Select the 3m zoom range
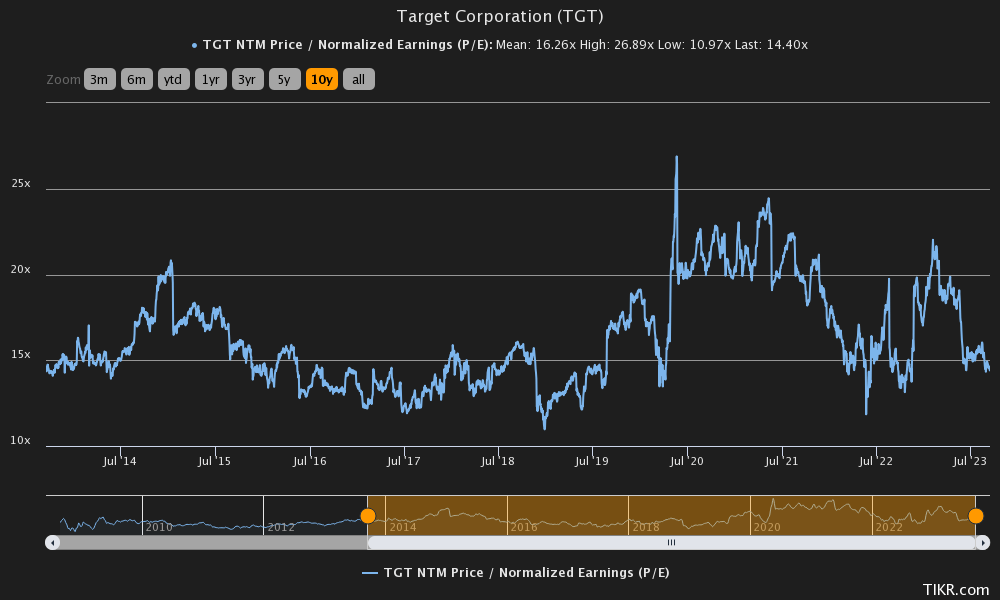 (99, 79)
